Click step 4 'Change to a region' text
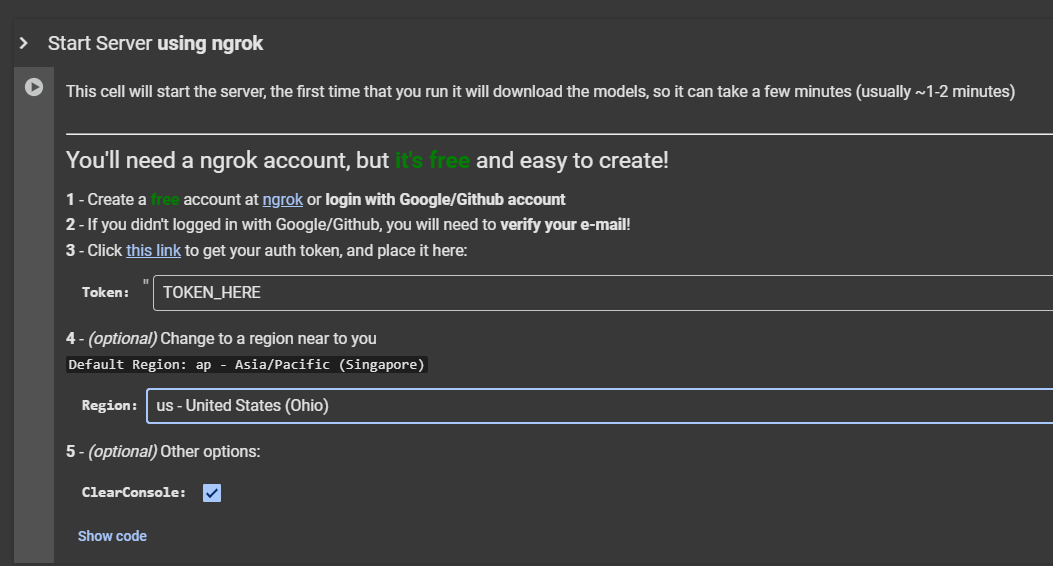The image size is (1053, 566). tap(268, 338)
